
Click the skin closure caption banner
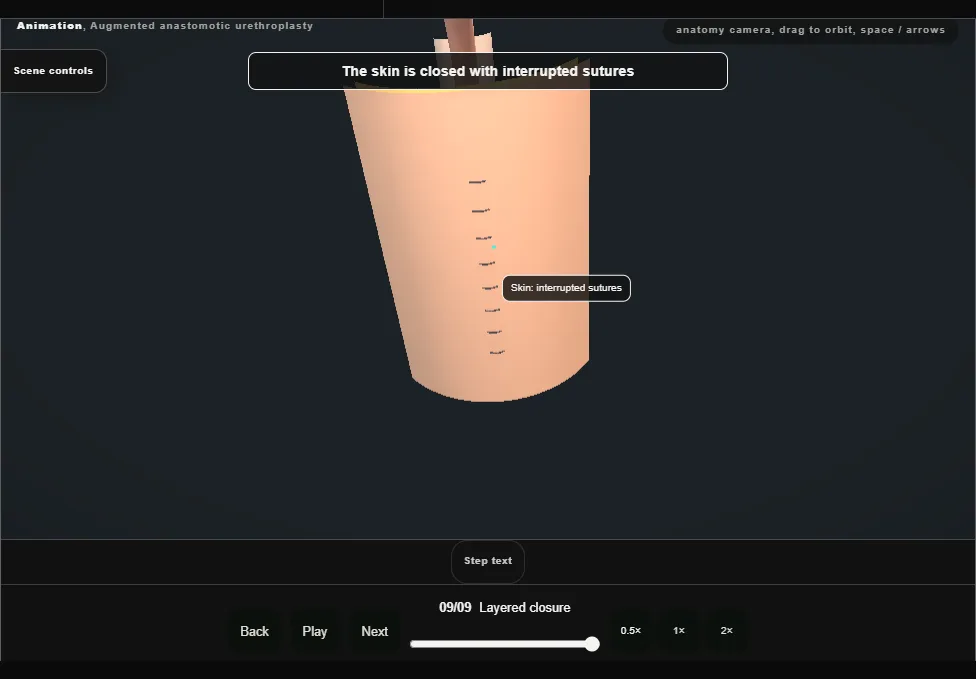[x=488, y=71]
